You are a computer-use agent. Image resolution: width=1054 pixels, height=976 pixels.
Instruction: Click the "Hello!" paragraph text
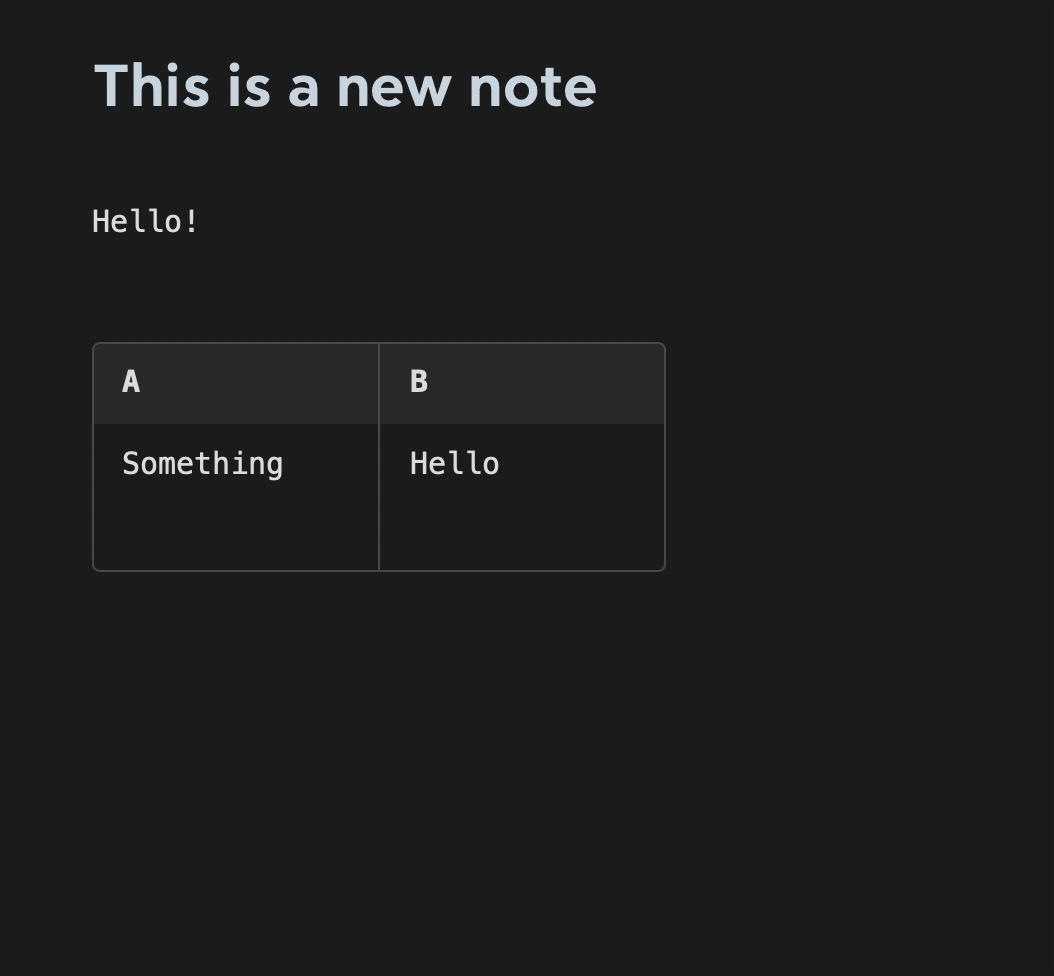pos(145,222)
